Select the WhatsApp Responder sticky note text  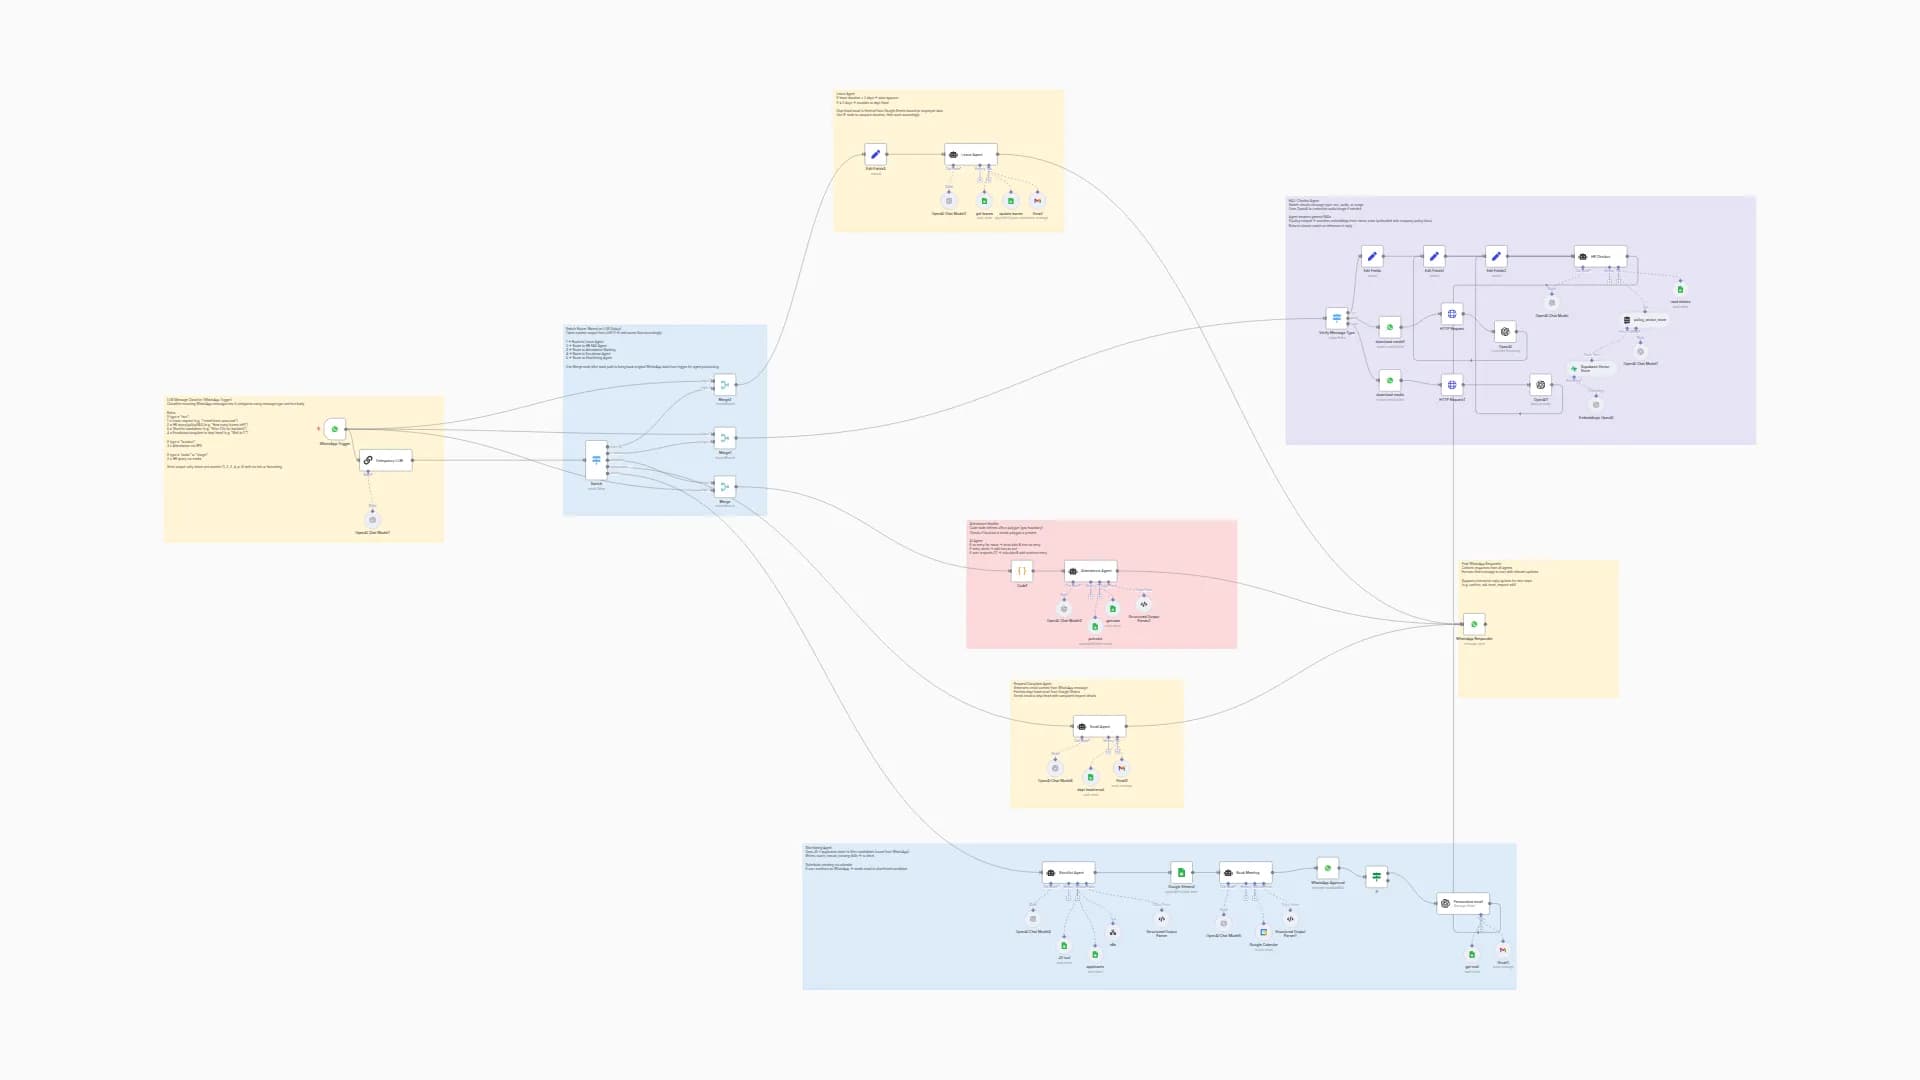tap(1500, 574)
